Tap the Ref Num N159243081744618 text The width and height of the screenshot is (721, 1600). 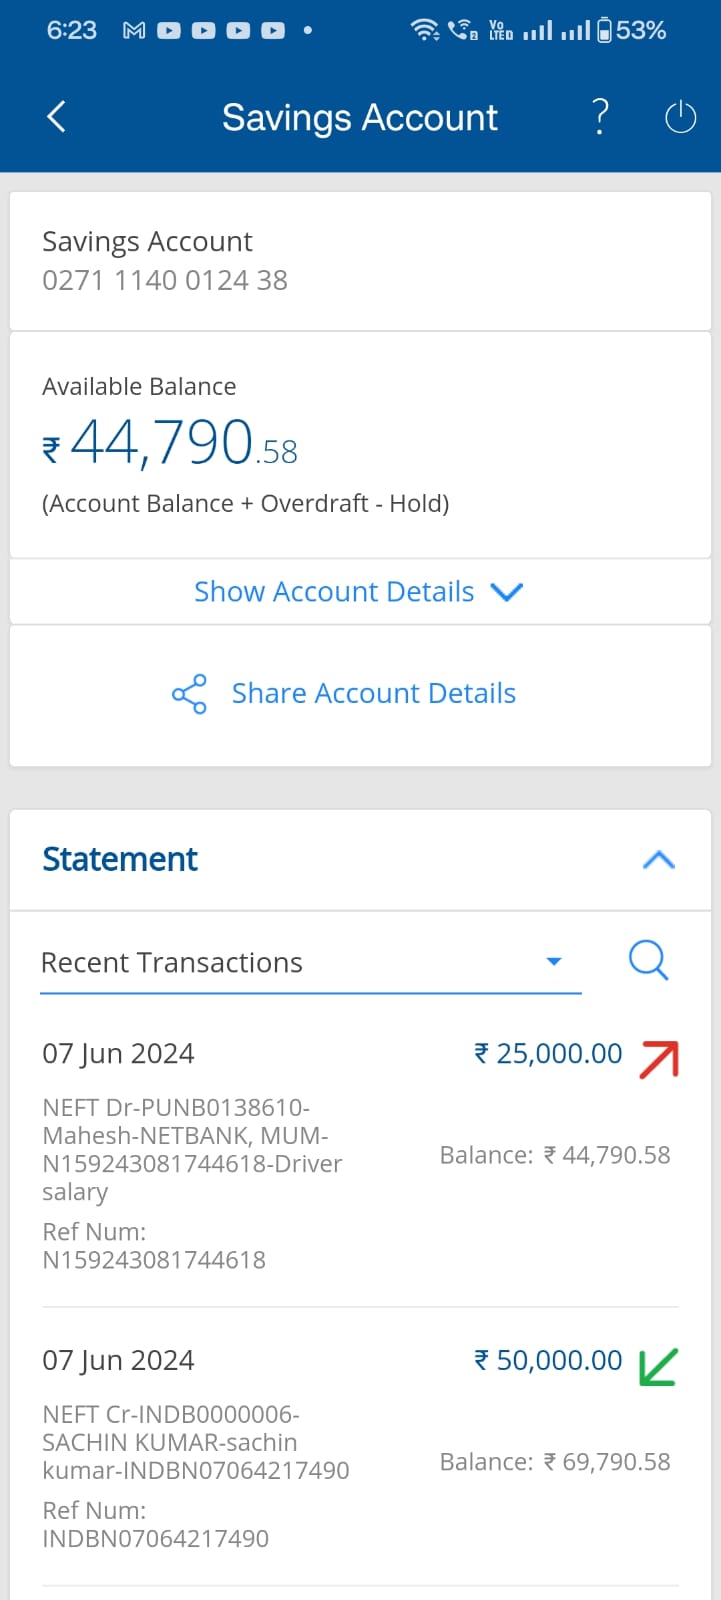point(154,1259)
